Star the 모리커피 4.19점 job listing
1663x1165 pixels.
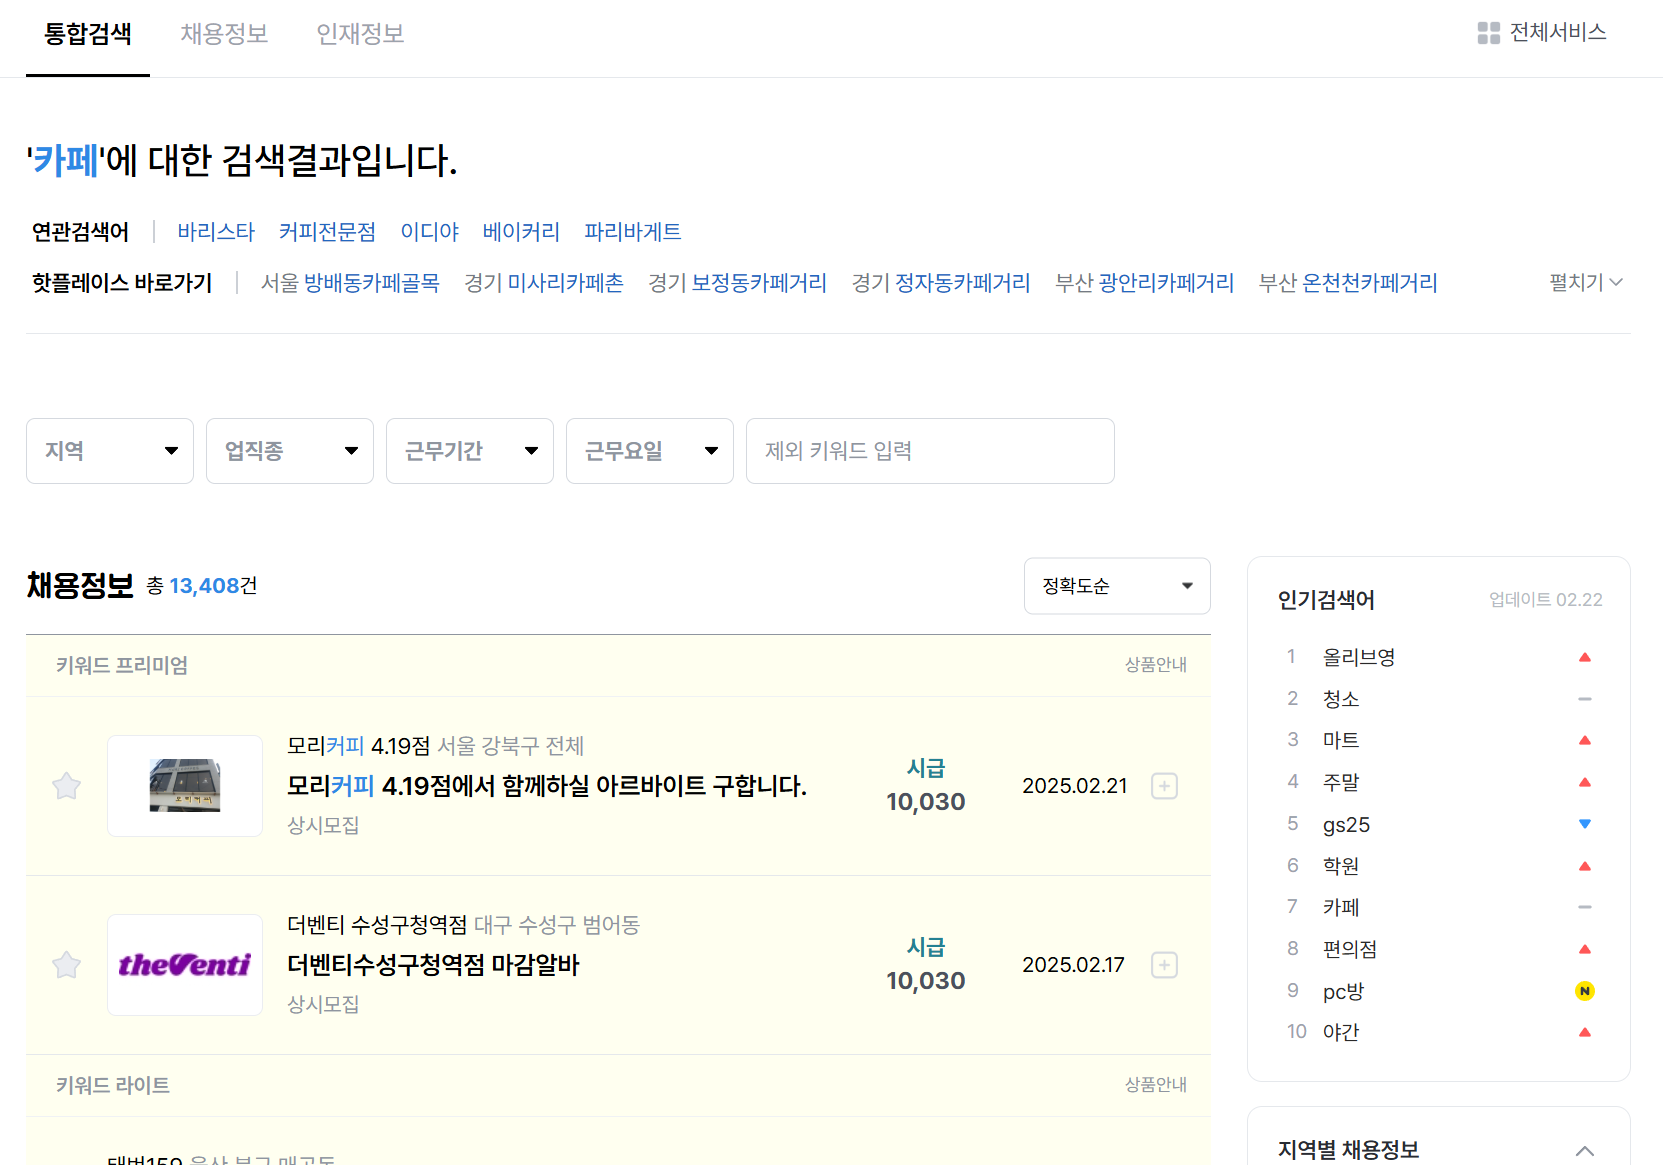pos(67,786)
